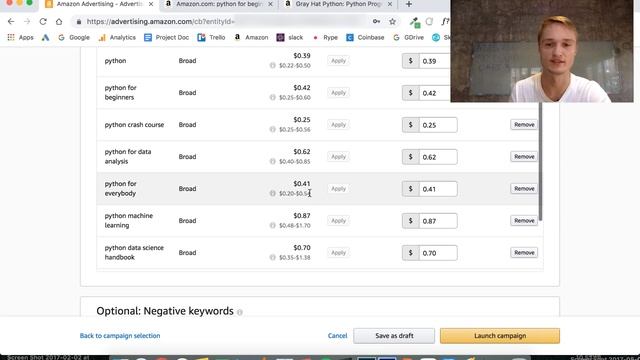This screenshot has height=360, width=640.
Task: Show bid info for python for data analysis
Action: tap(273, 161)
